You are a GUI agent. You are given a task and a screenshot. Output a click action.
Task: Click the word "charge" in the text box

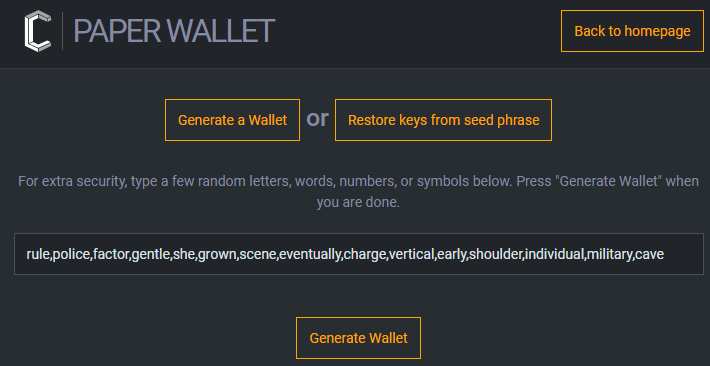(x=365, y=255)
